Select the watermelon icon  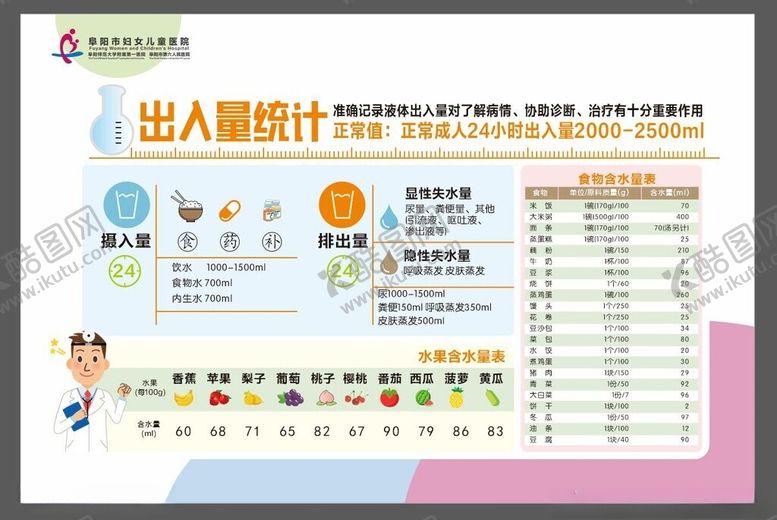(x=424, y=398)
